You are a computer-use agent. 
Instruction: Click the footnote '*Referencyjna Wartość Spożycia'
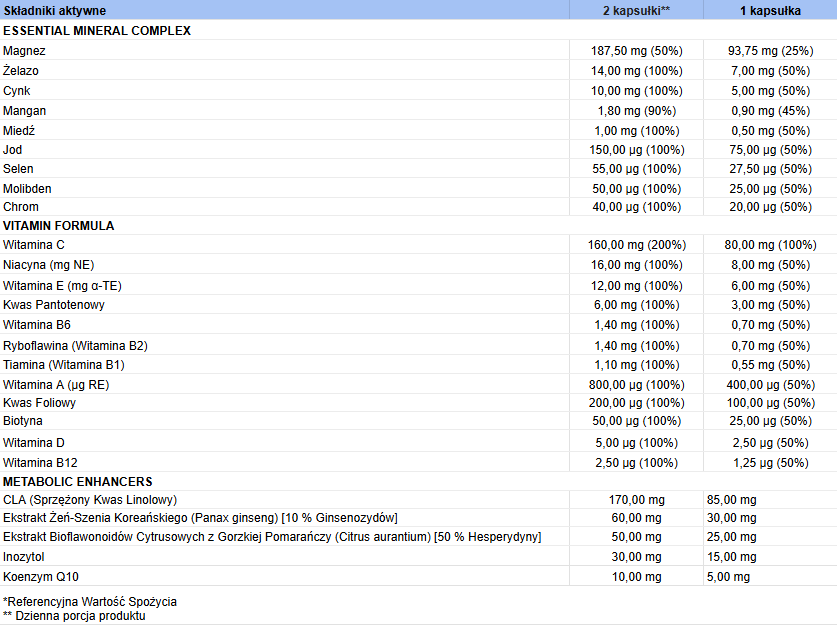(90, 602)
